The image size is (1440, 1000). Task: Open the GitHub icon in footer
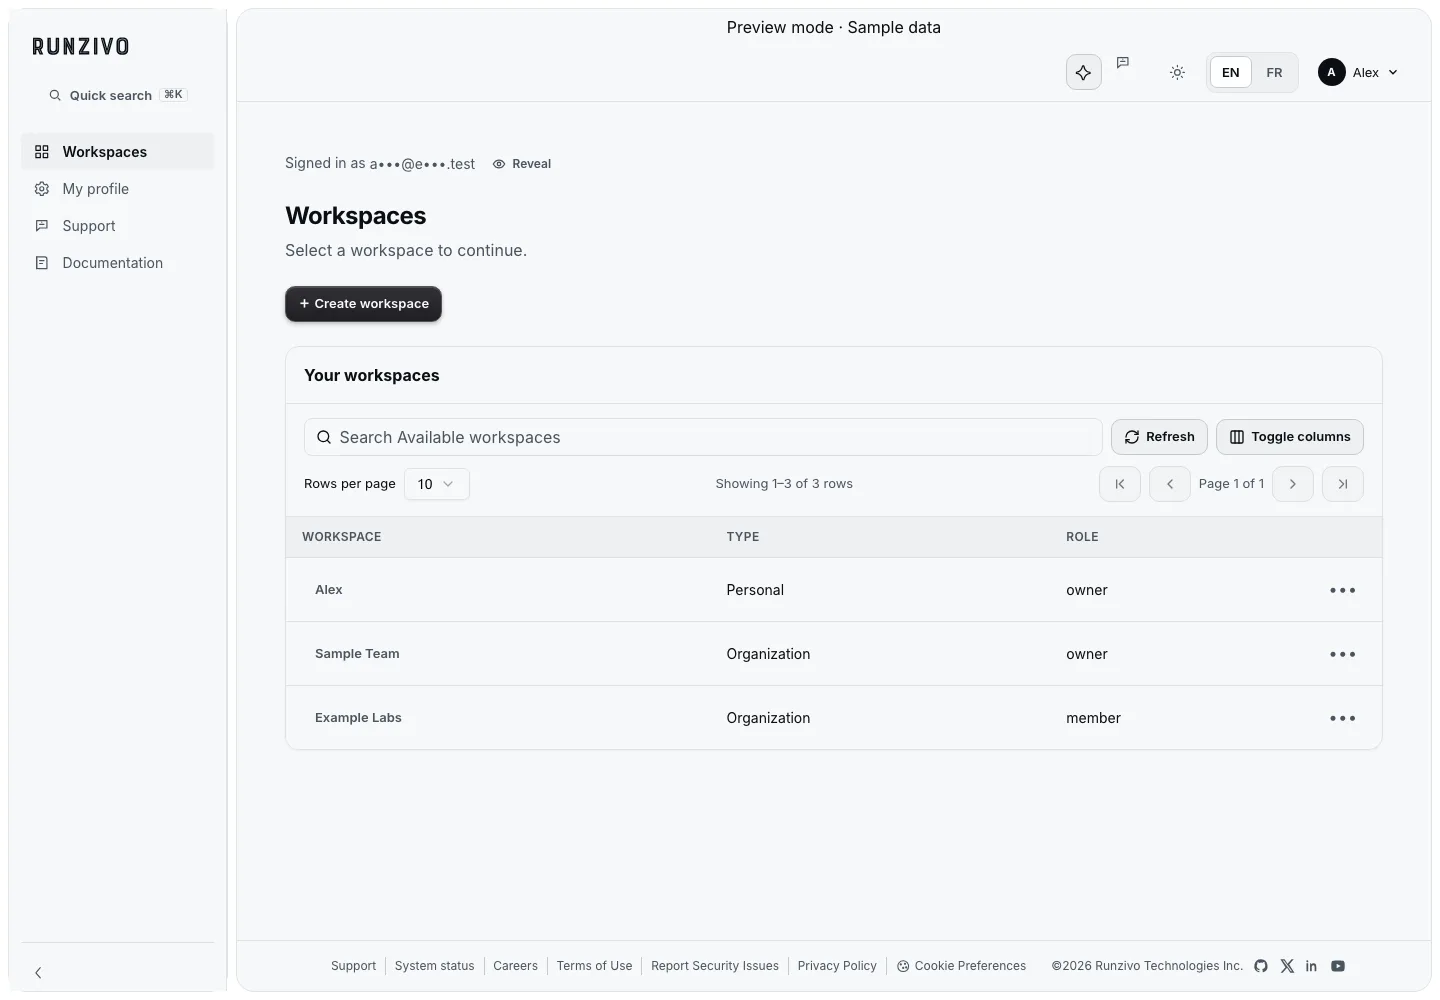pyautogui.click(x=1261, y=966)
